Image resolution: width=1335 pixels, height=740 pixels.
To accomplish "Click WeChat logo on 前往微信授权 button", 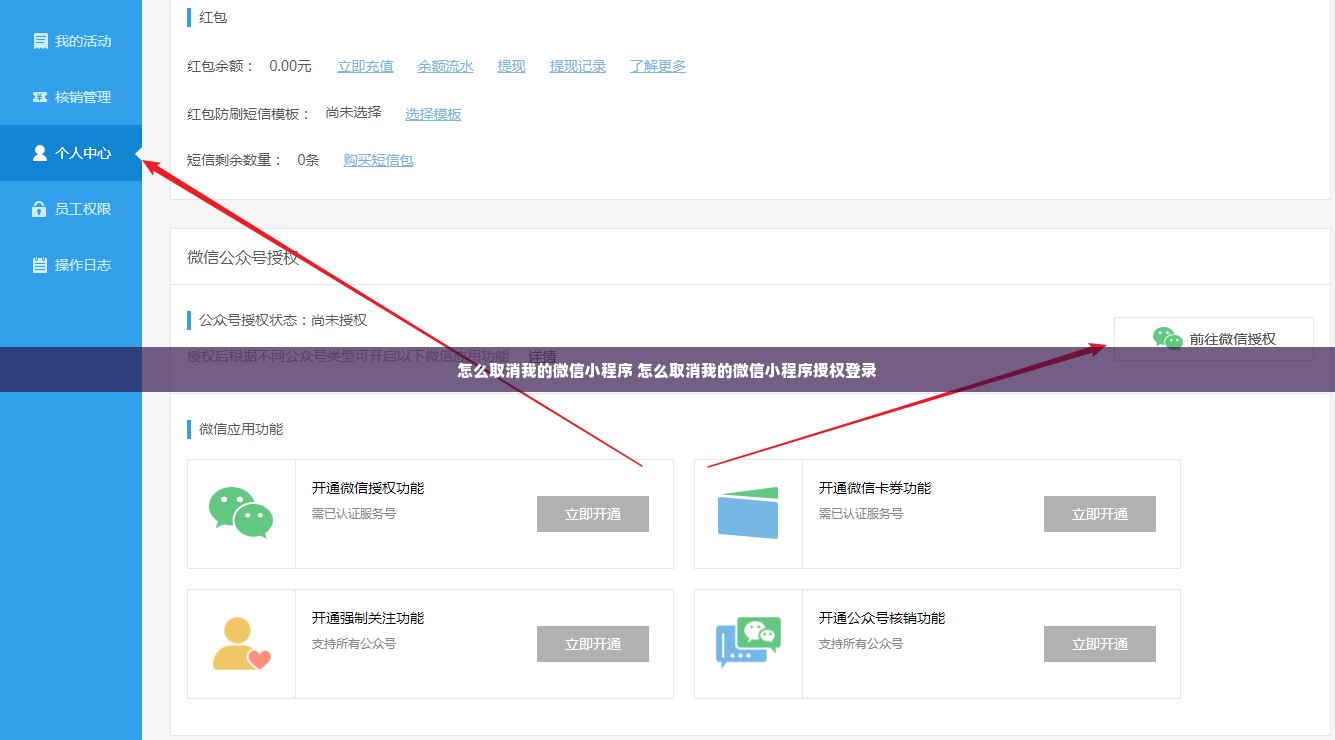I will tap(1167, 338).
